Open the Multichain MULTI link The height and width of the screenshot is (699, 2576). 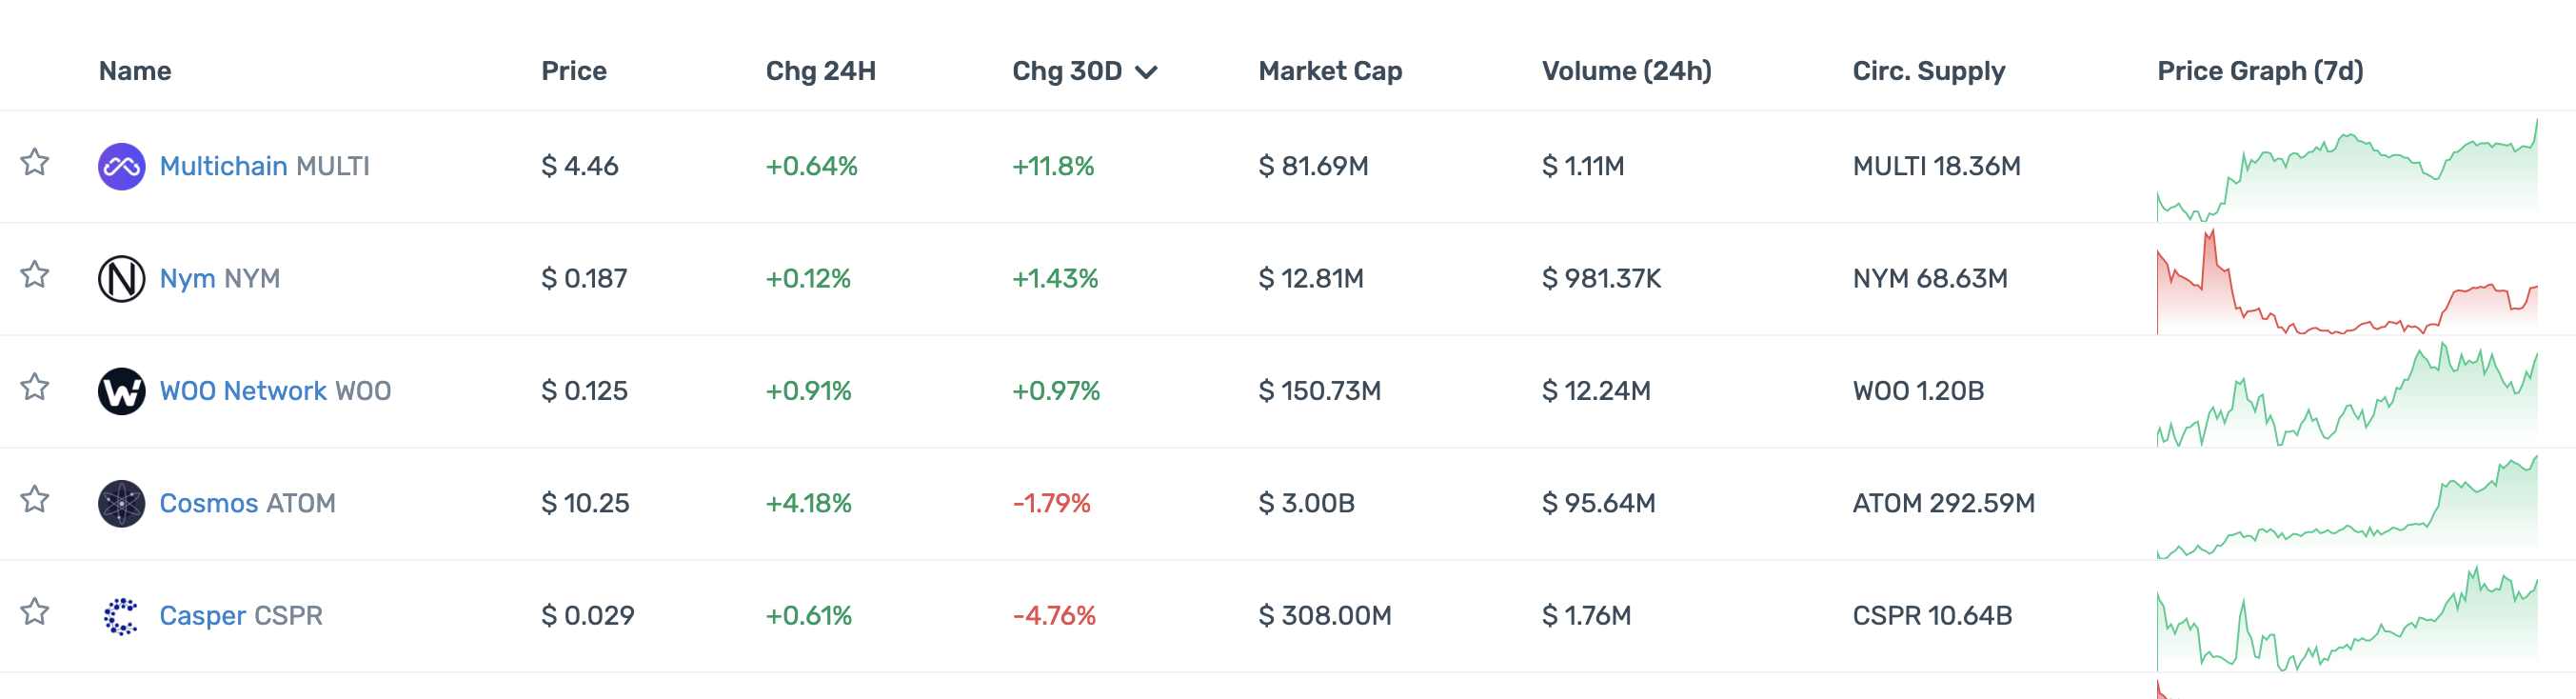pyautogui.click(x=264, y=166)
